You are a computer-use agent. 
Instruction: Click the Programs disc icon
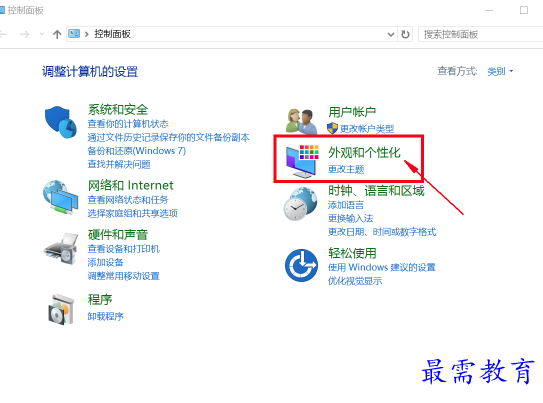pyautogui.click(x=61, y=310)
